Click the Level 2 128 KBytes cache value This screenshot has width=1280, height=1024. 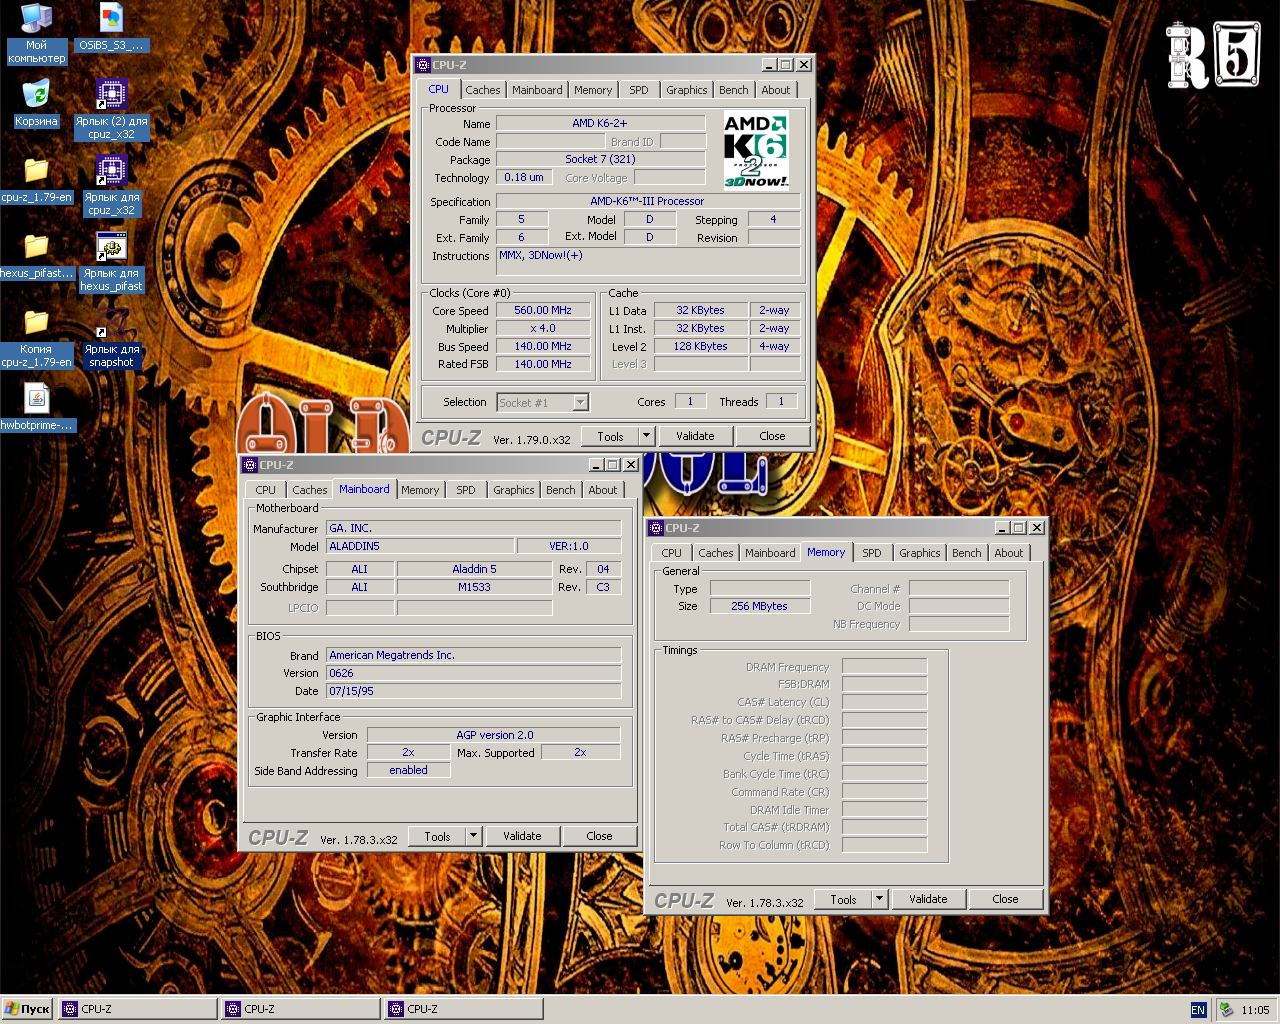[x=700, y=346]
